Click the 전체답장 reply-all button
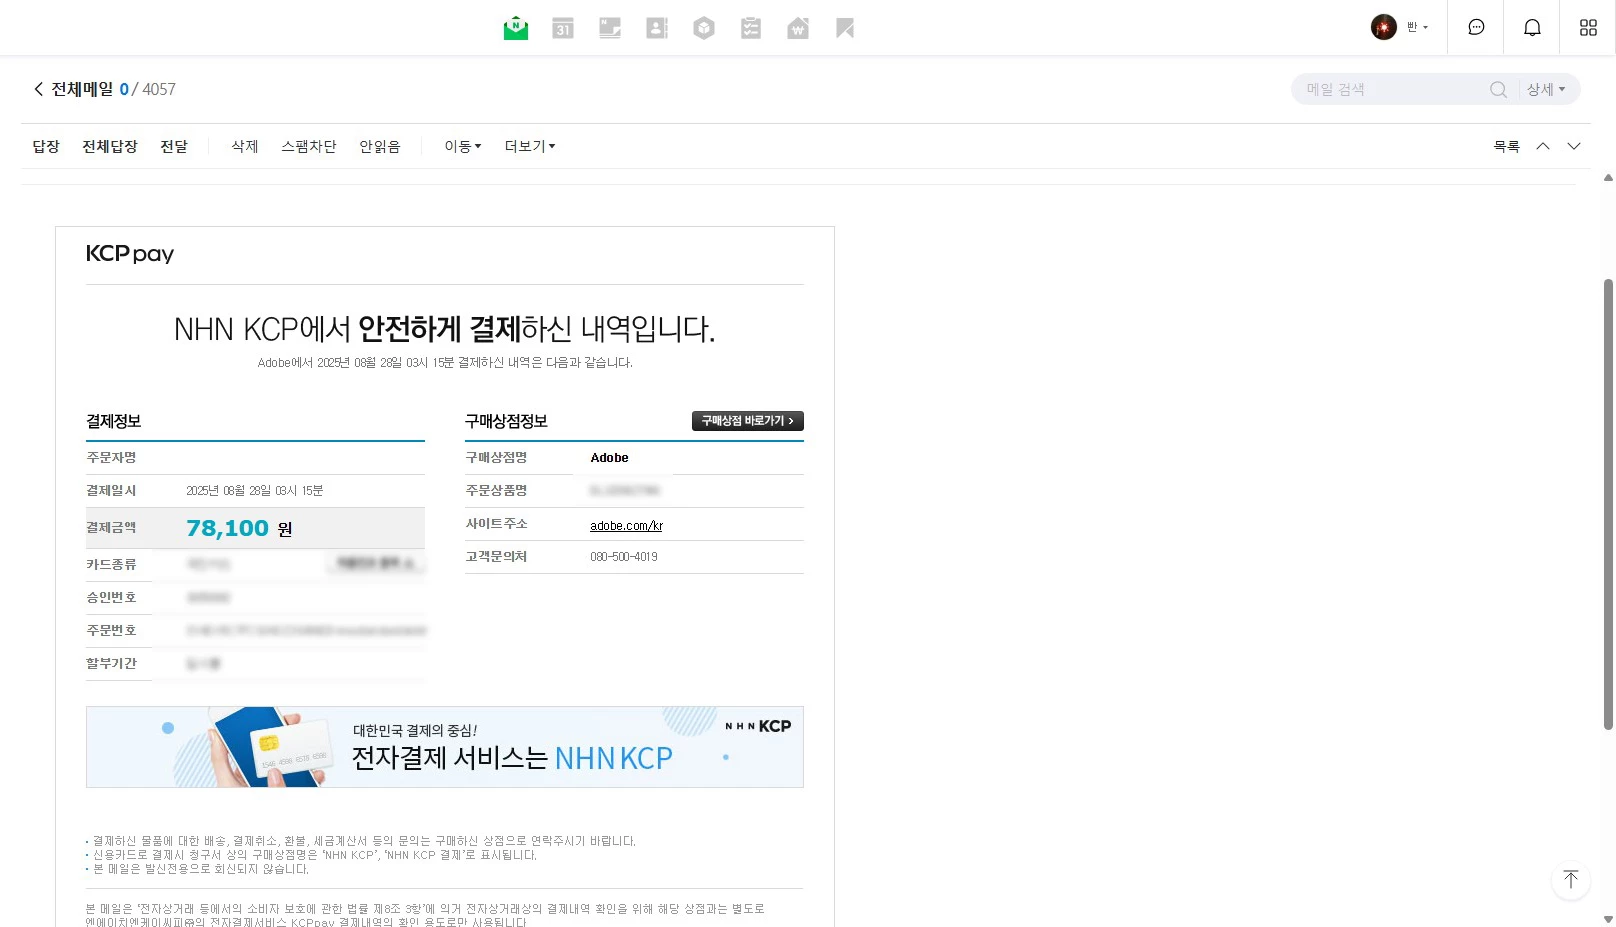The image size is (1616, 927). point(110,146)
